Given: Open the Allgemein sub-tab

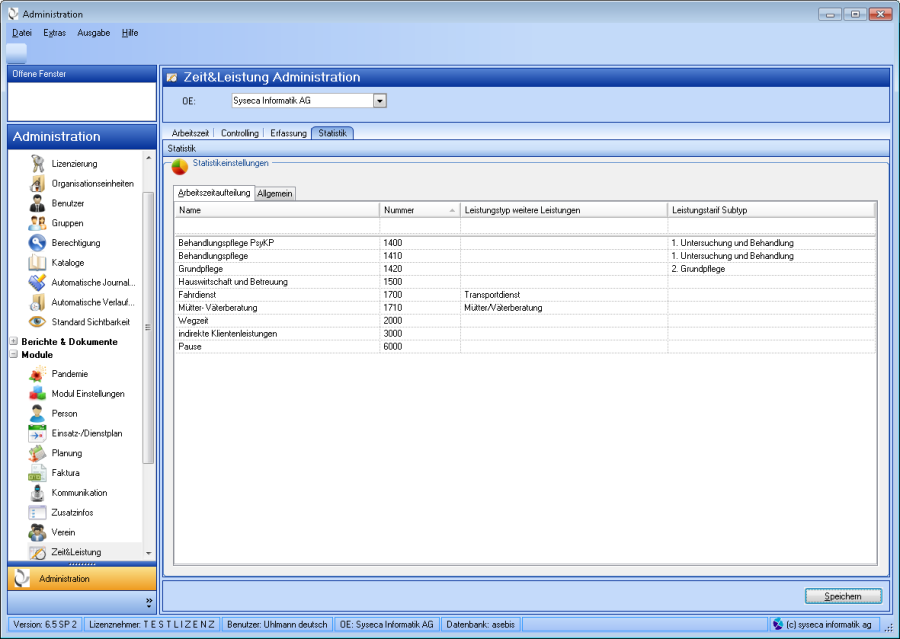Looking at the screenshot, I should (x=275, y=194).
